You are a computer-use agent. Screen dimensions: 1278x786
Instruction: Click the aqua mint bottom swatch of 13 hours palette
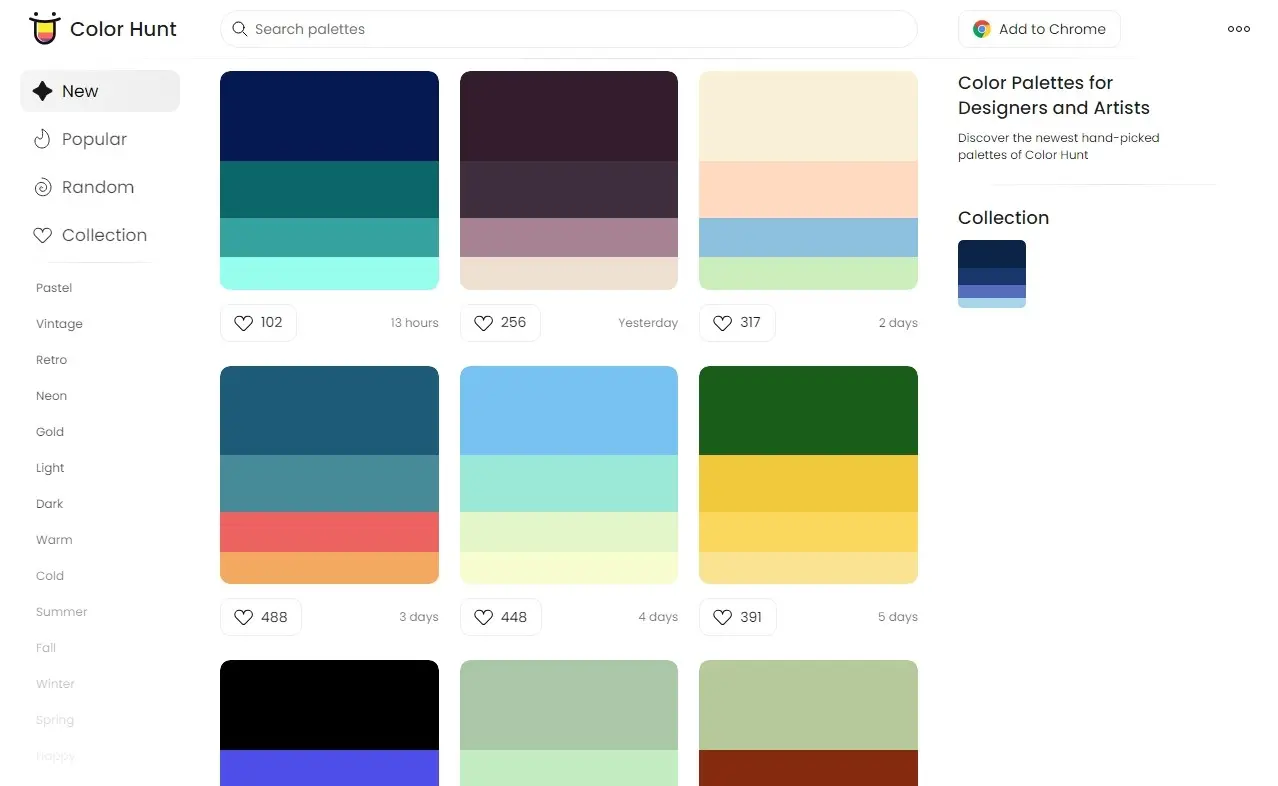[329, 273]
